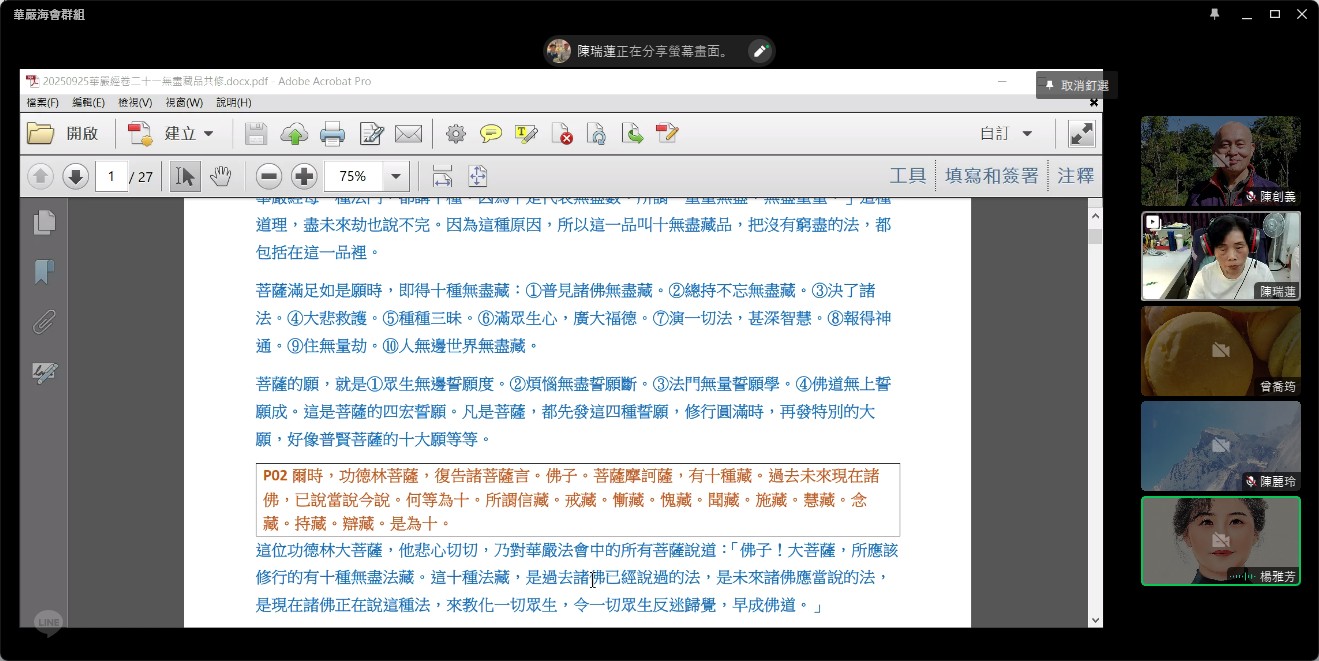The height and width of the screenshot is (661, 1319).
Task: Open the bookmarks panel in sidebar
Action: [x=44, y=272]
